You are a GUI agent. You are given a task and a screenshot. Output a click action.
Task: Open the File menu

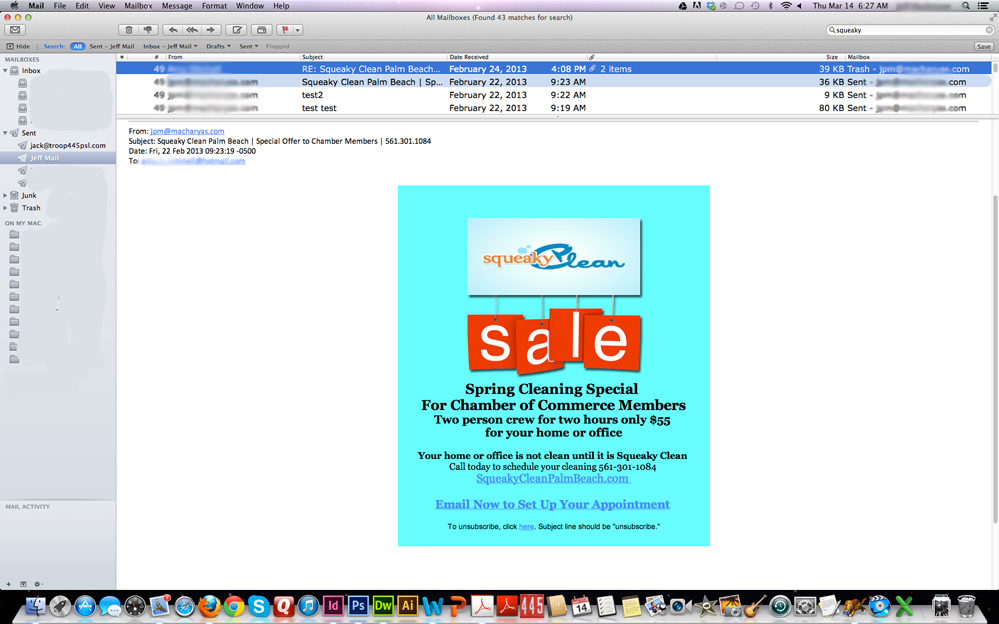click(59, 6)
